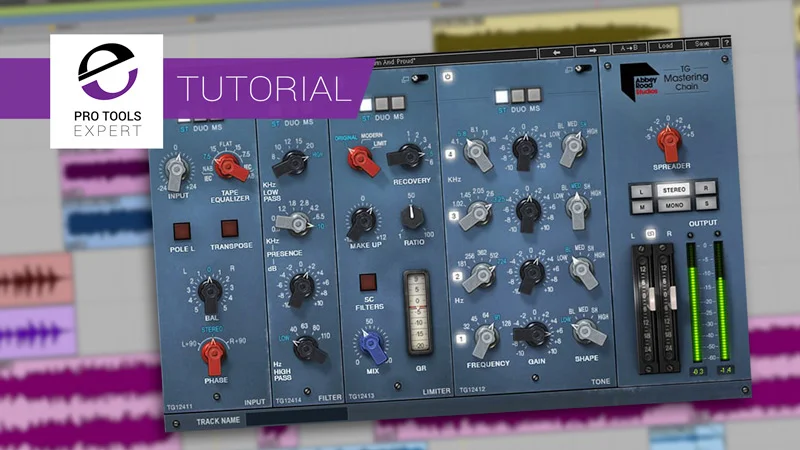Select DUO mode in the Tone module
The height and width of the screenshot is (450, 800).
518,95
